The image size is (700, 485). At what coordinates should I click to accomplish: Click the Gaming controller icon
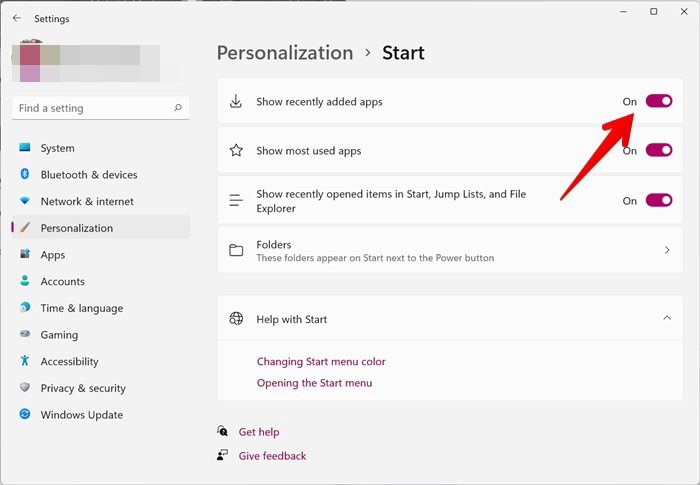pyautogui.click(x=25, y=334)
